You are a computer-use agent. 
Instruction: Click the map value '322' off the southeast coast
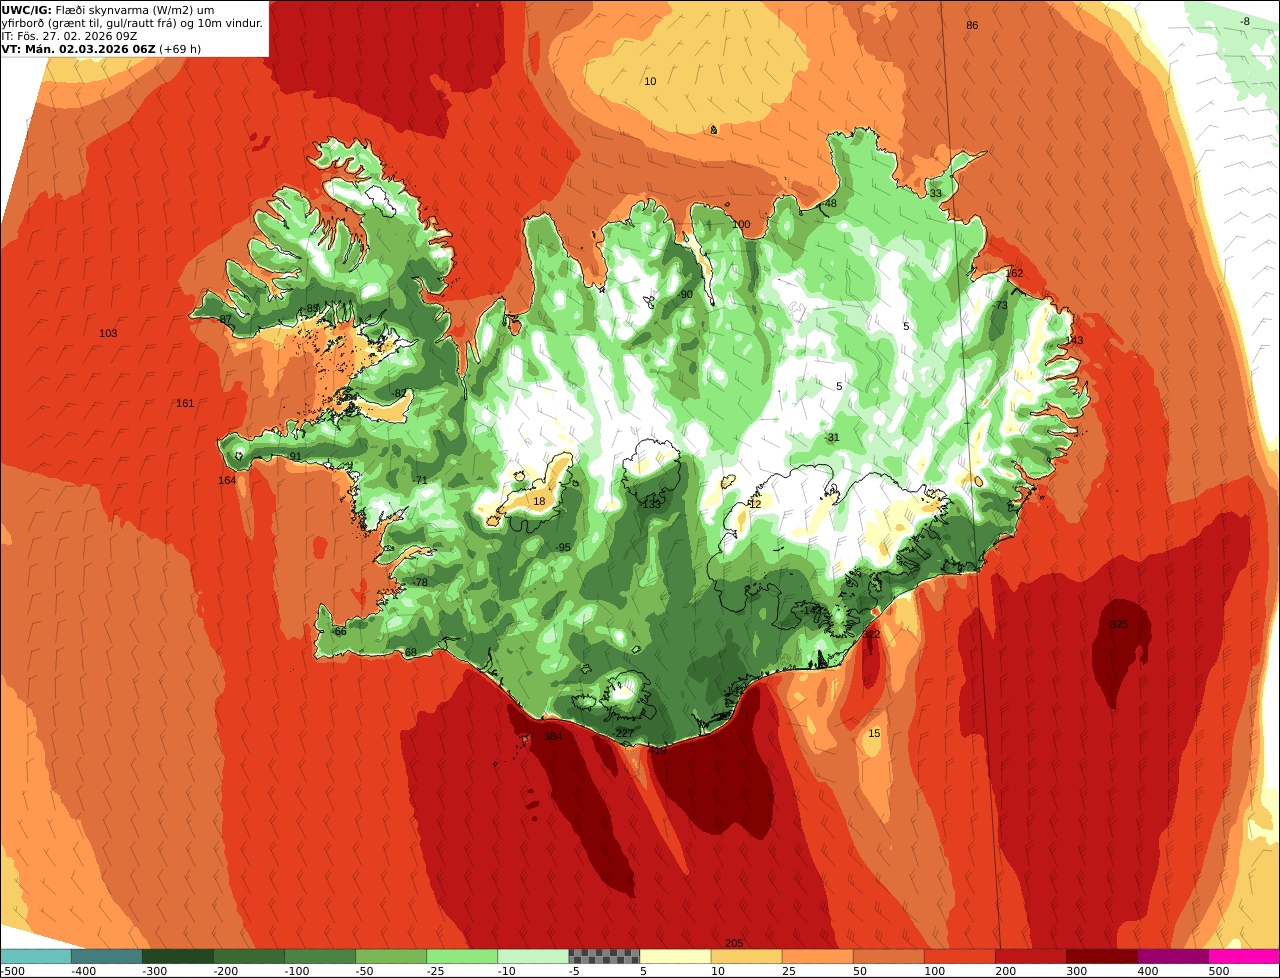pyautogui.click(x=871, y=634)
